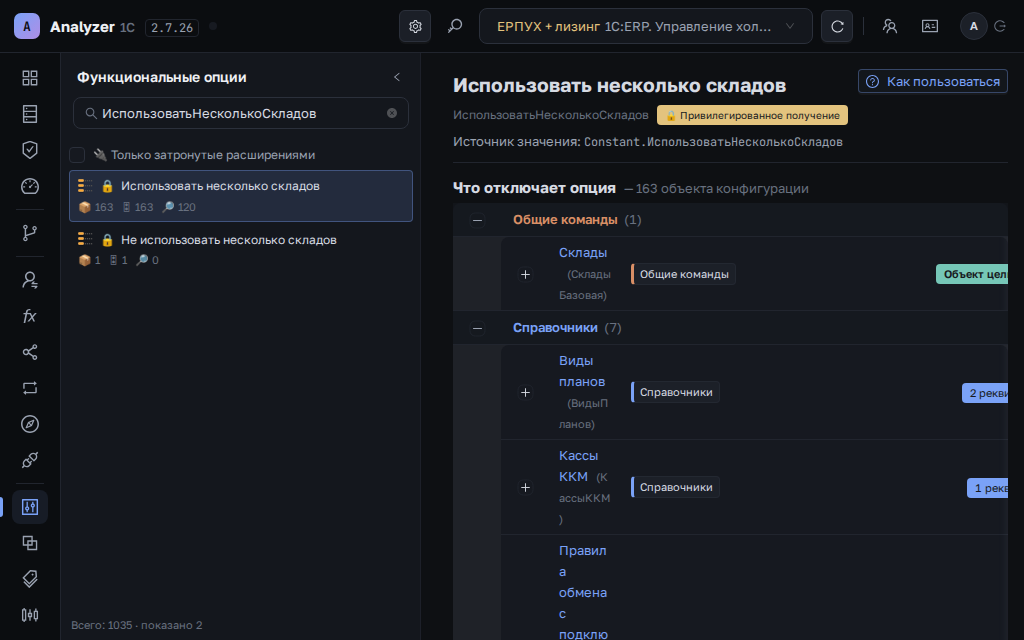Click Справочники tag in Кассы ККМ row

pyautogui.click(x=676, y=487)
